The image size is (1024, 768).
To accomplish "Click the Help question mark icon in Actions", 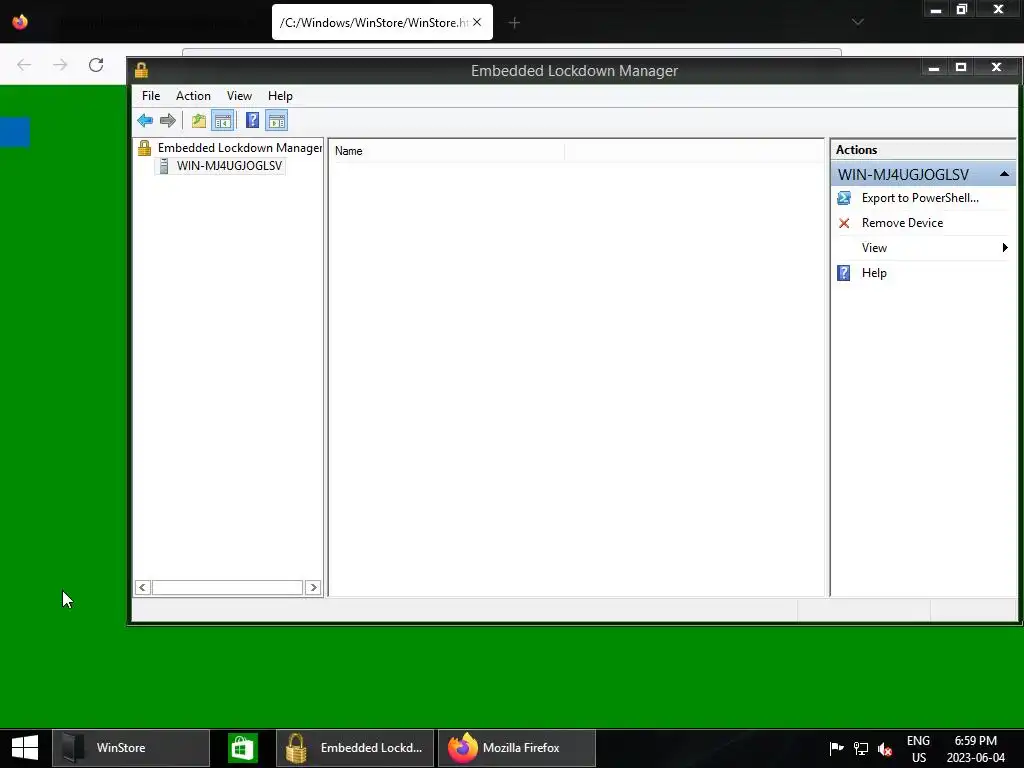I will pyautogui.click(x=844, y=273).
